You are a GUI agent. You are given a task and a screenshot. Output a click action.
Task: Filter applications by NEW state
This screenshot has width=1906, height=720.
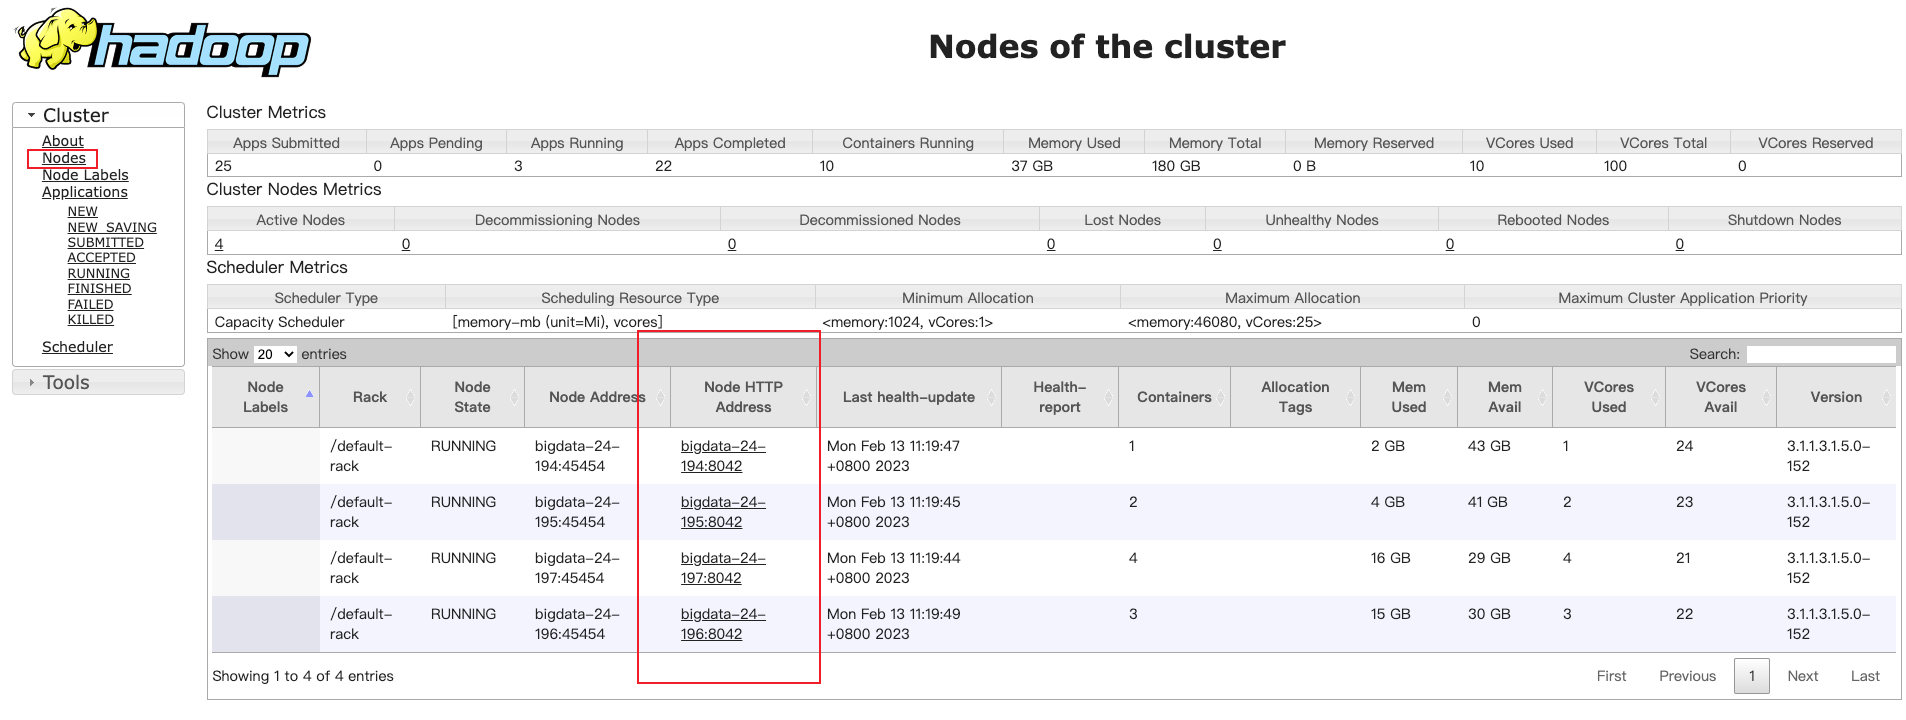[x=82, y=211]
